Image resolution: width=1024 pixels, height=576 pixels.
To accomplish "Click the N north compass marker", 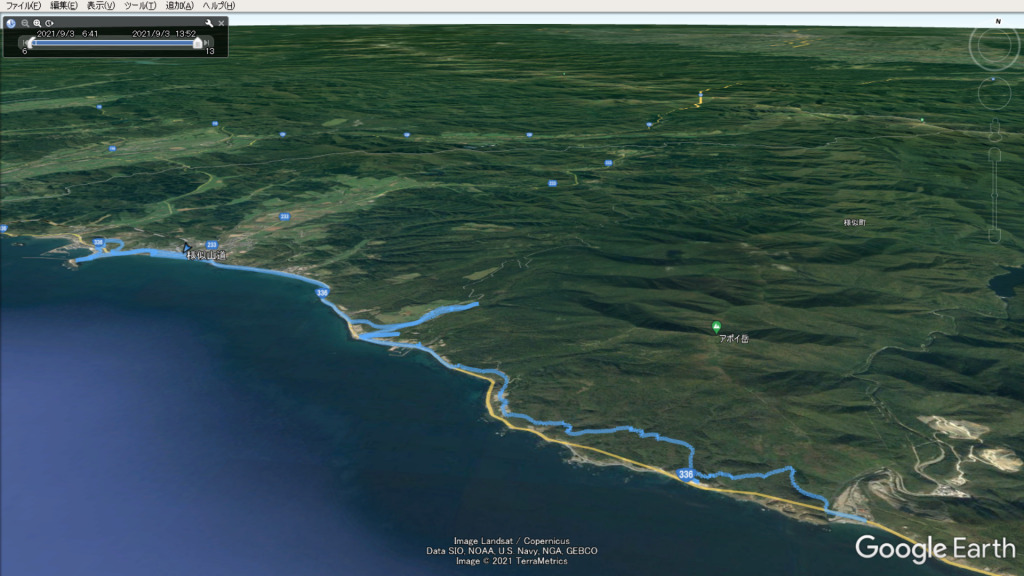I will pyautogui.click(x=997, y=21).
